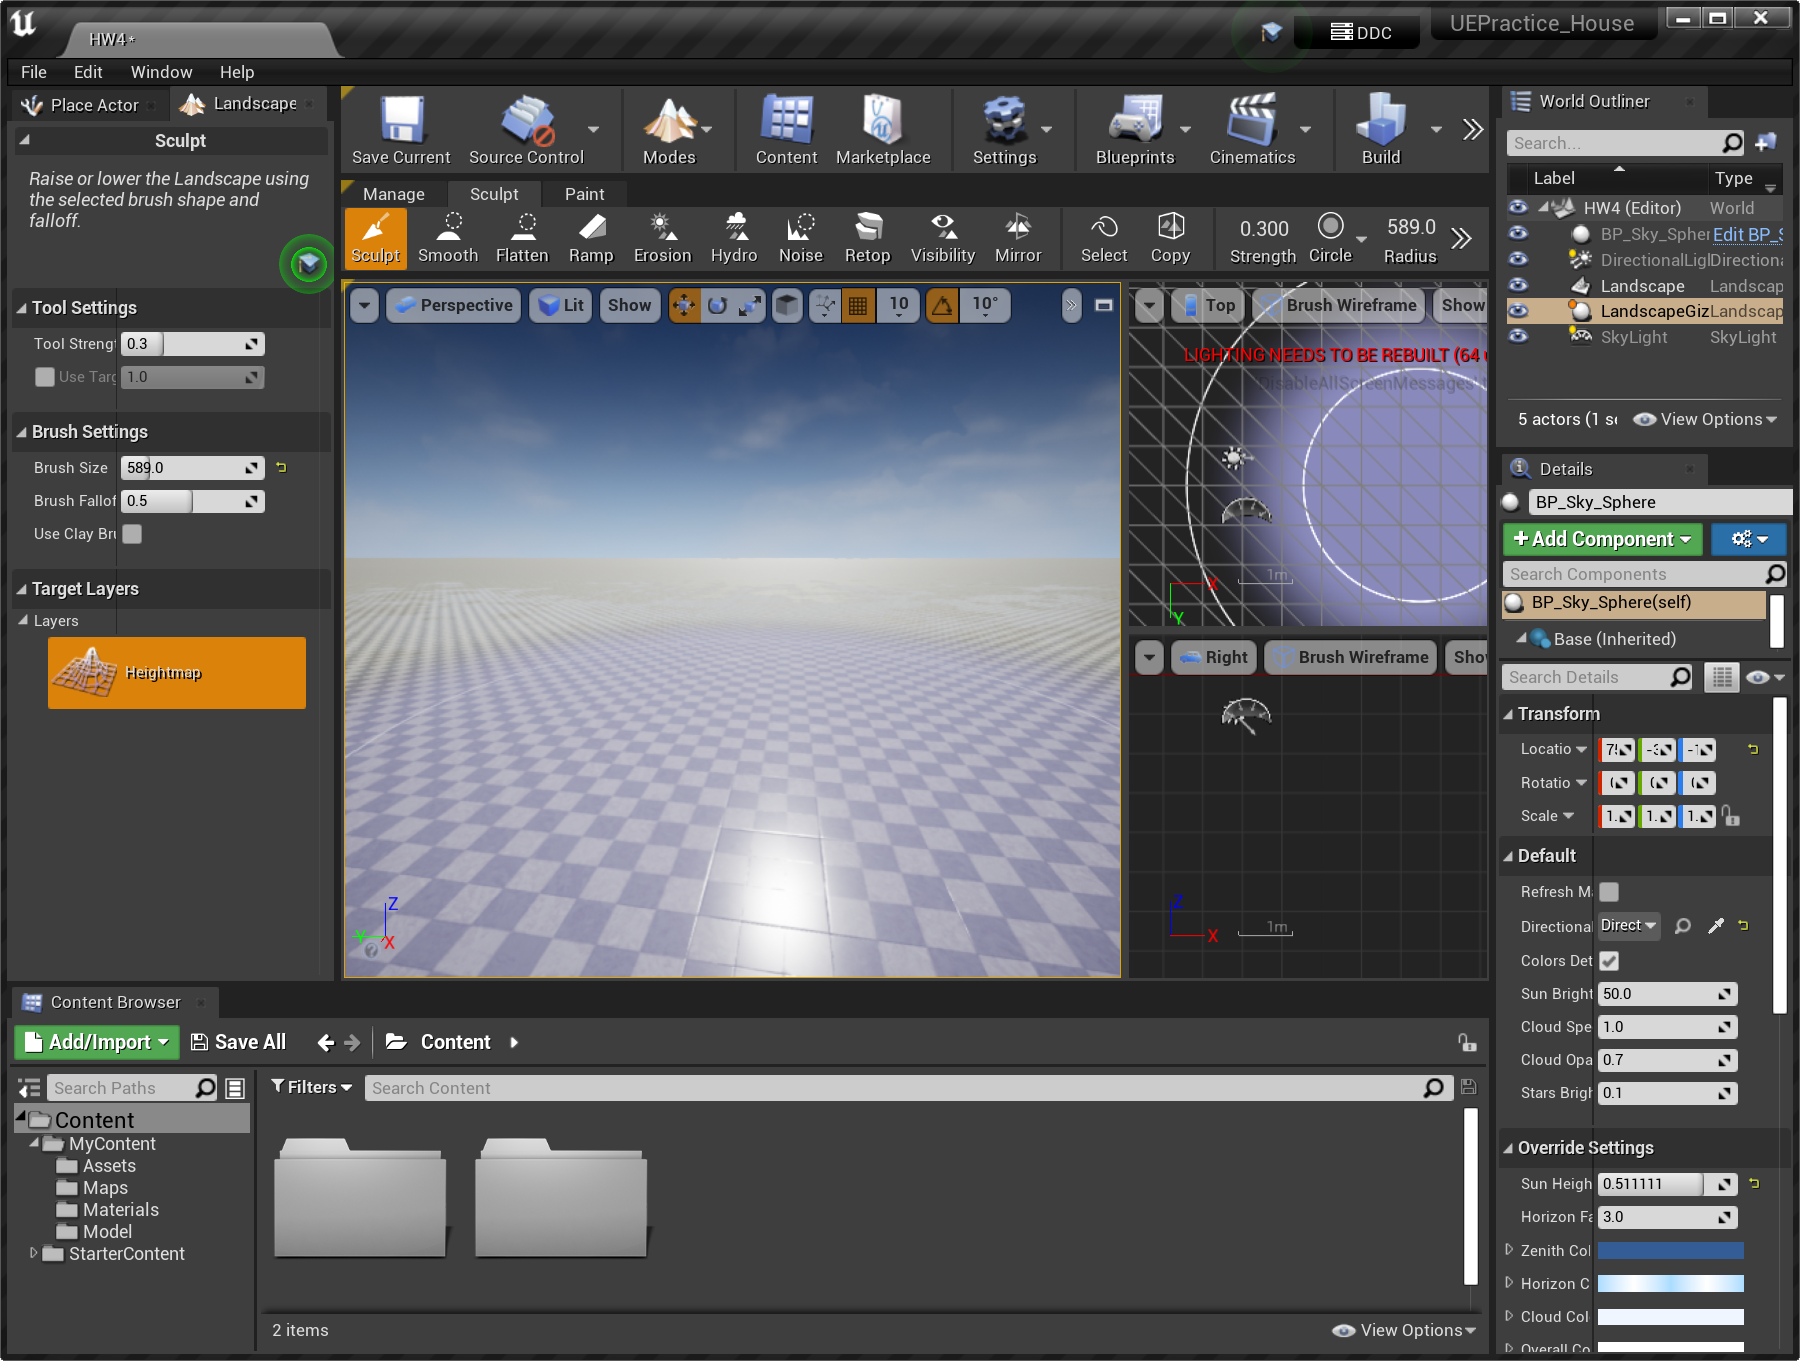1800x1361 pixels.
Task: Activate the landscape Copy tool
Action: [x=1170, y=239]
